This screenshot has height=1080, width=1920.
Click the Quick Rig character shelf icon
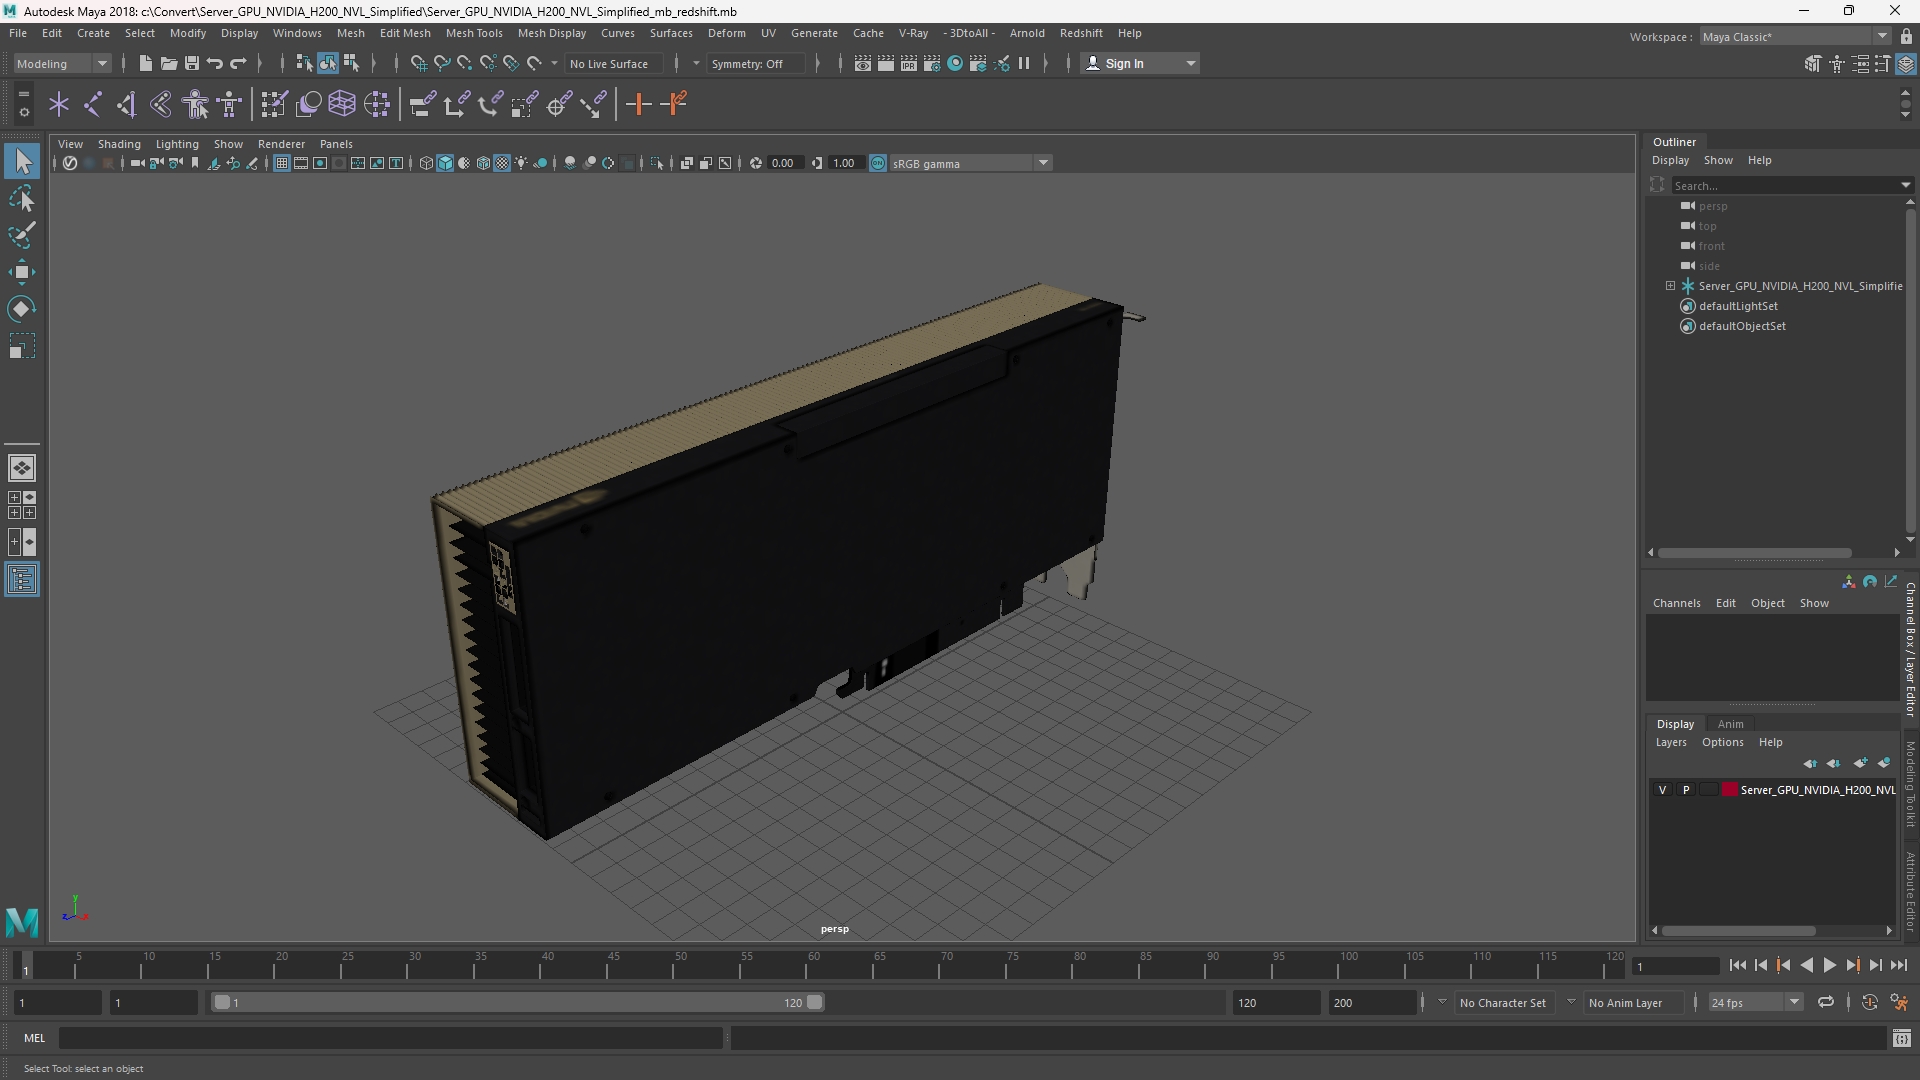196,104
